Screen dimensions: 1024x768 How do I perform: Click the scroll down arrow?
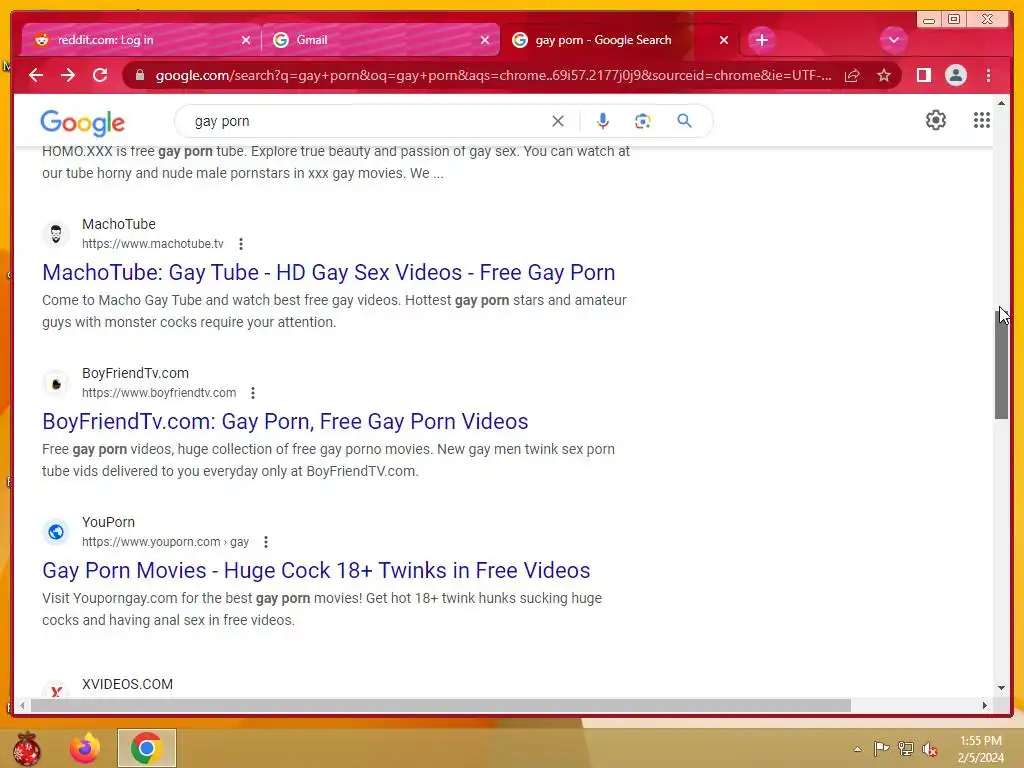coord(1002,687)
